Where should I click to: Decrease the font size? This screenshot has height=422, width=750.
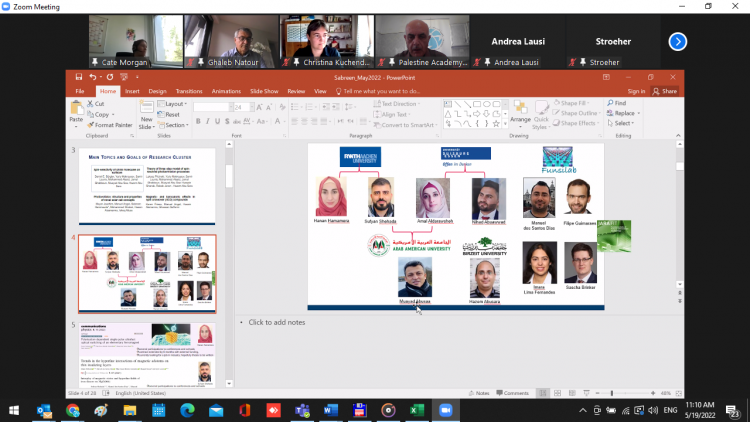tap(269, 107)
